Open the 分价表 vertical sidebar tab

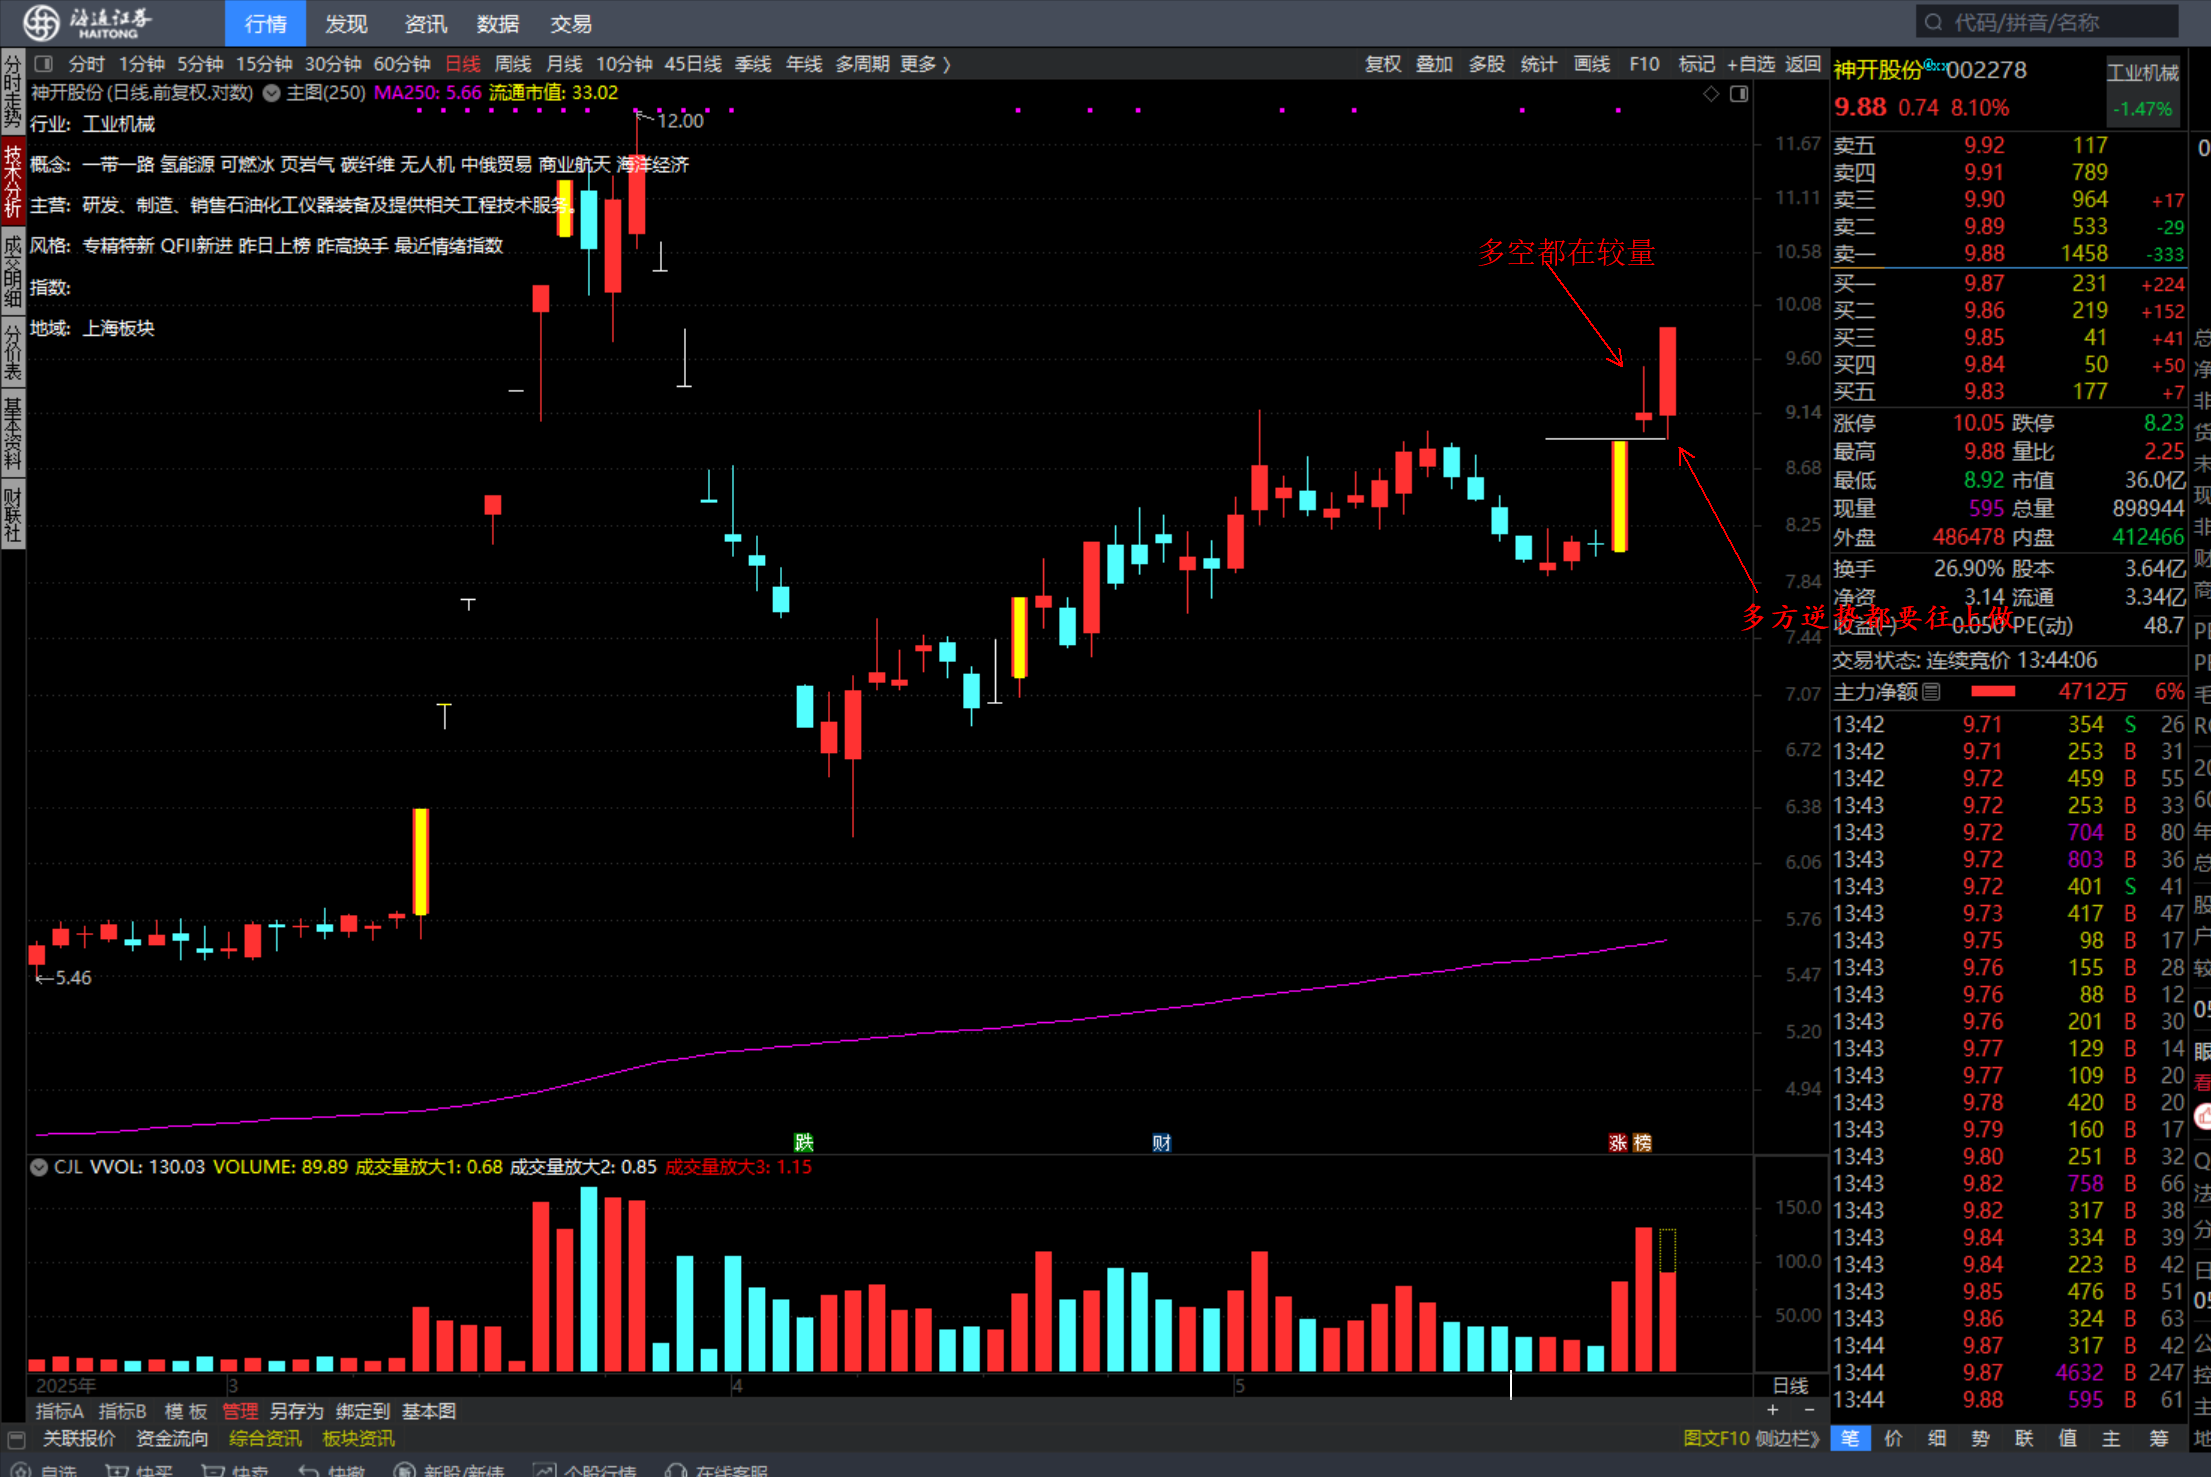click(13, 352)
